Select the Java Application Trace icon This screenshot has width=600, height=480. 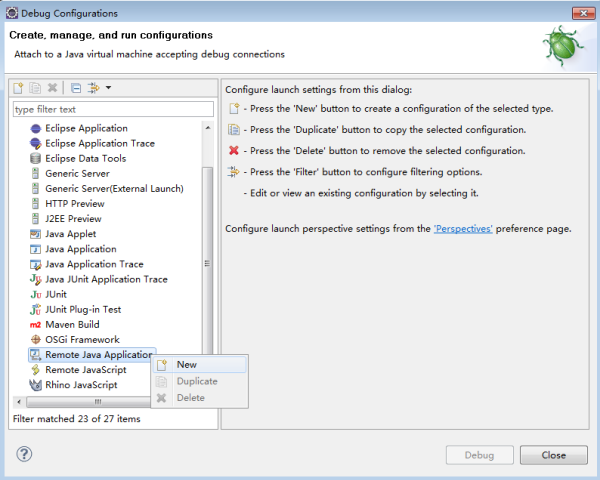pyautogui.click(x=35, y=264)
